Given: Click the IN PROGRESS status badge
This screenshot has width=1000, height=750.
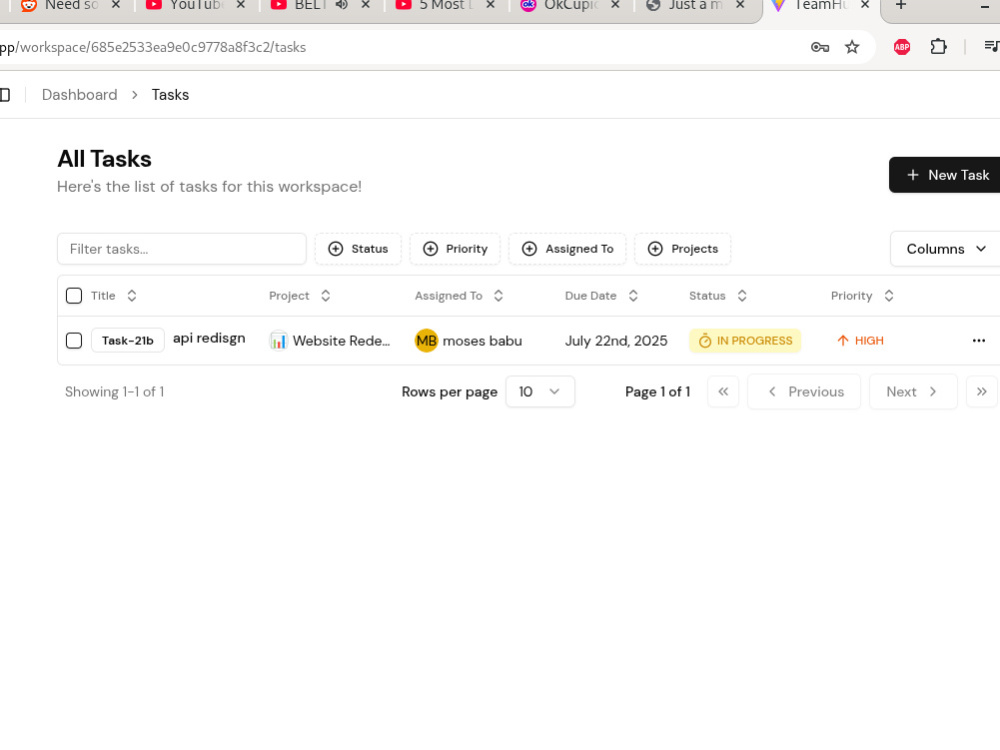Looking at the screenshot, I should pyautogui.click(x=745, y=341).
